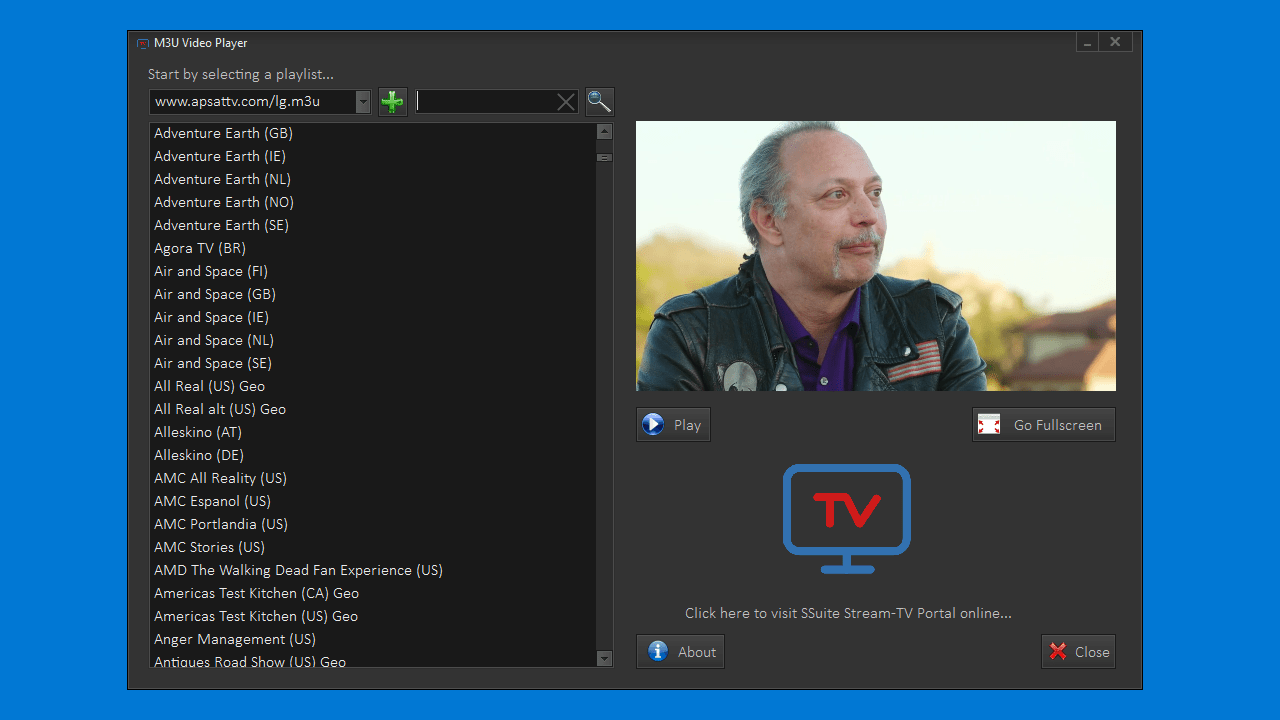This screenshot has height=720, width=1280.
Task: Open the About dialog
Action: (680, 651)
